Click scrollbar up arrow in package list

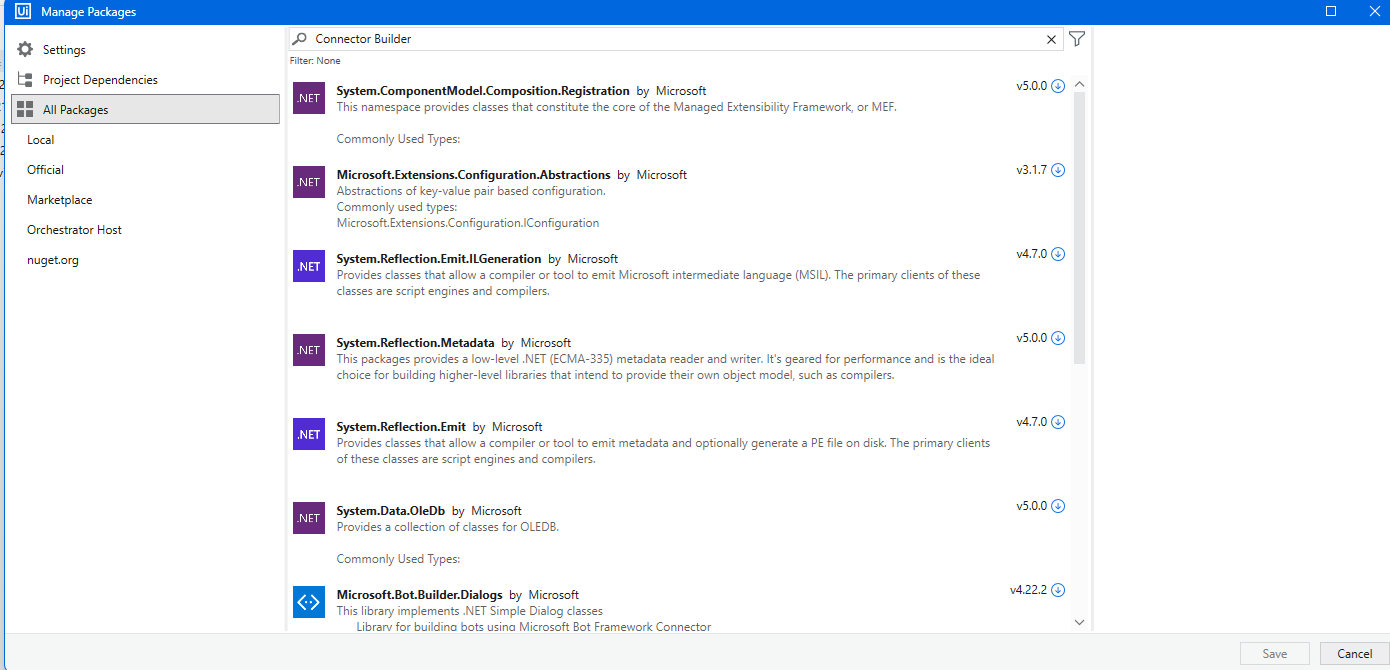pyautogui.click(x=1079, y=85)
